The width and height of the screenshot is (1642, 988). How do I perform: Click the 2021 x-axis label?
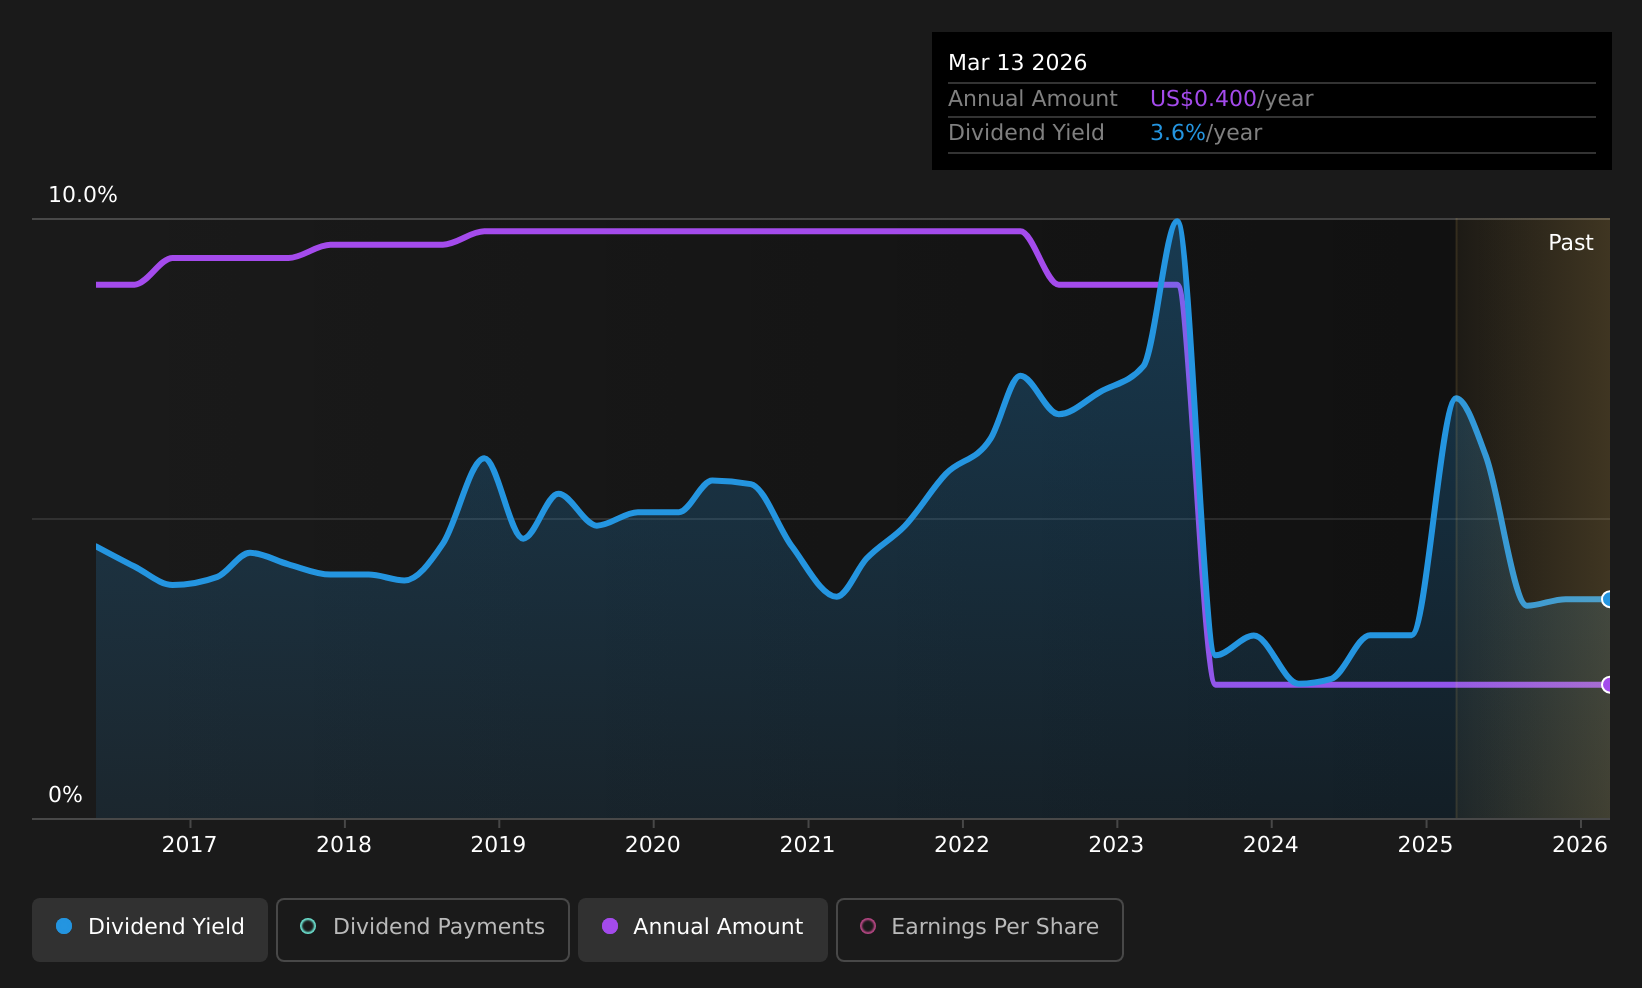coord(807,845)
